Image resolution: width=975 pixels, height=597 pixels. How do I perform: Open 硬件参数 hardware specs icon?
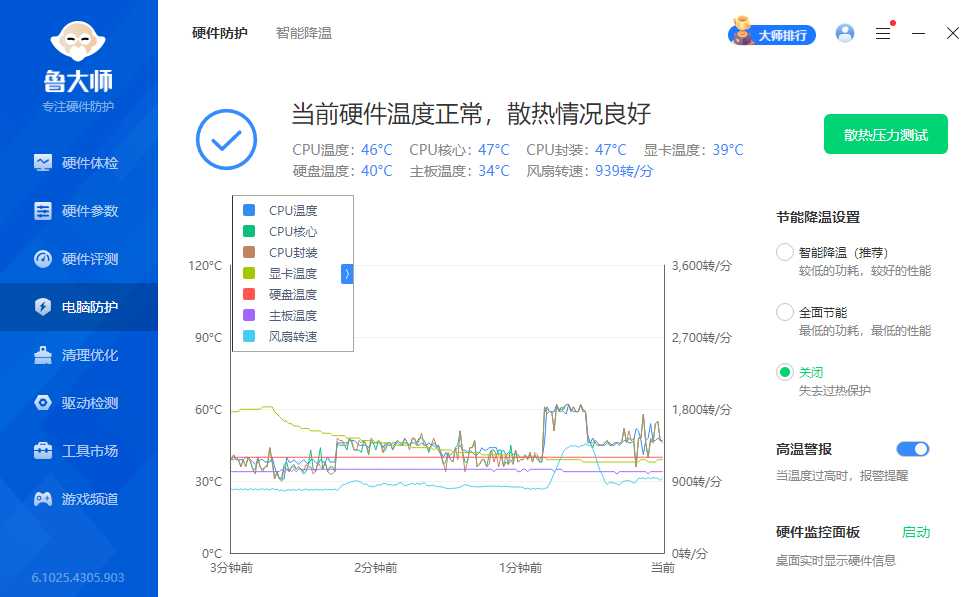43,211
